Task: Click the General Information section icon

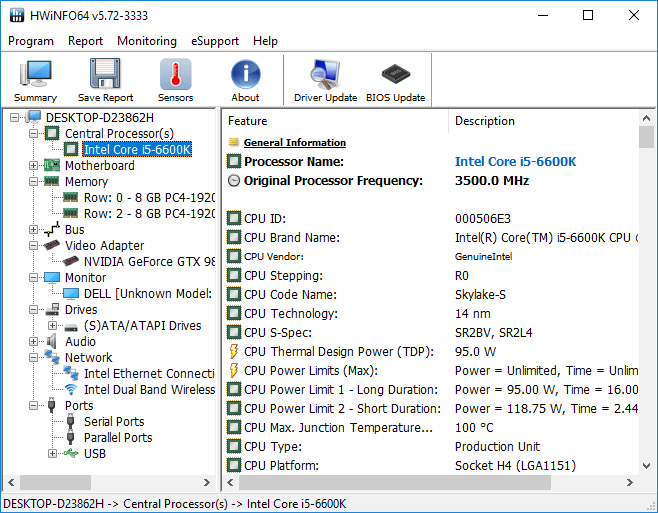Action: [x=234, y=142]
